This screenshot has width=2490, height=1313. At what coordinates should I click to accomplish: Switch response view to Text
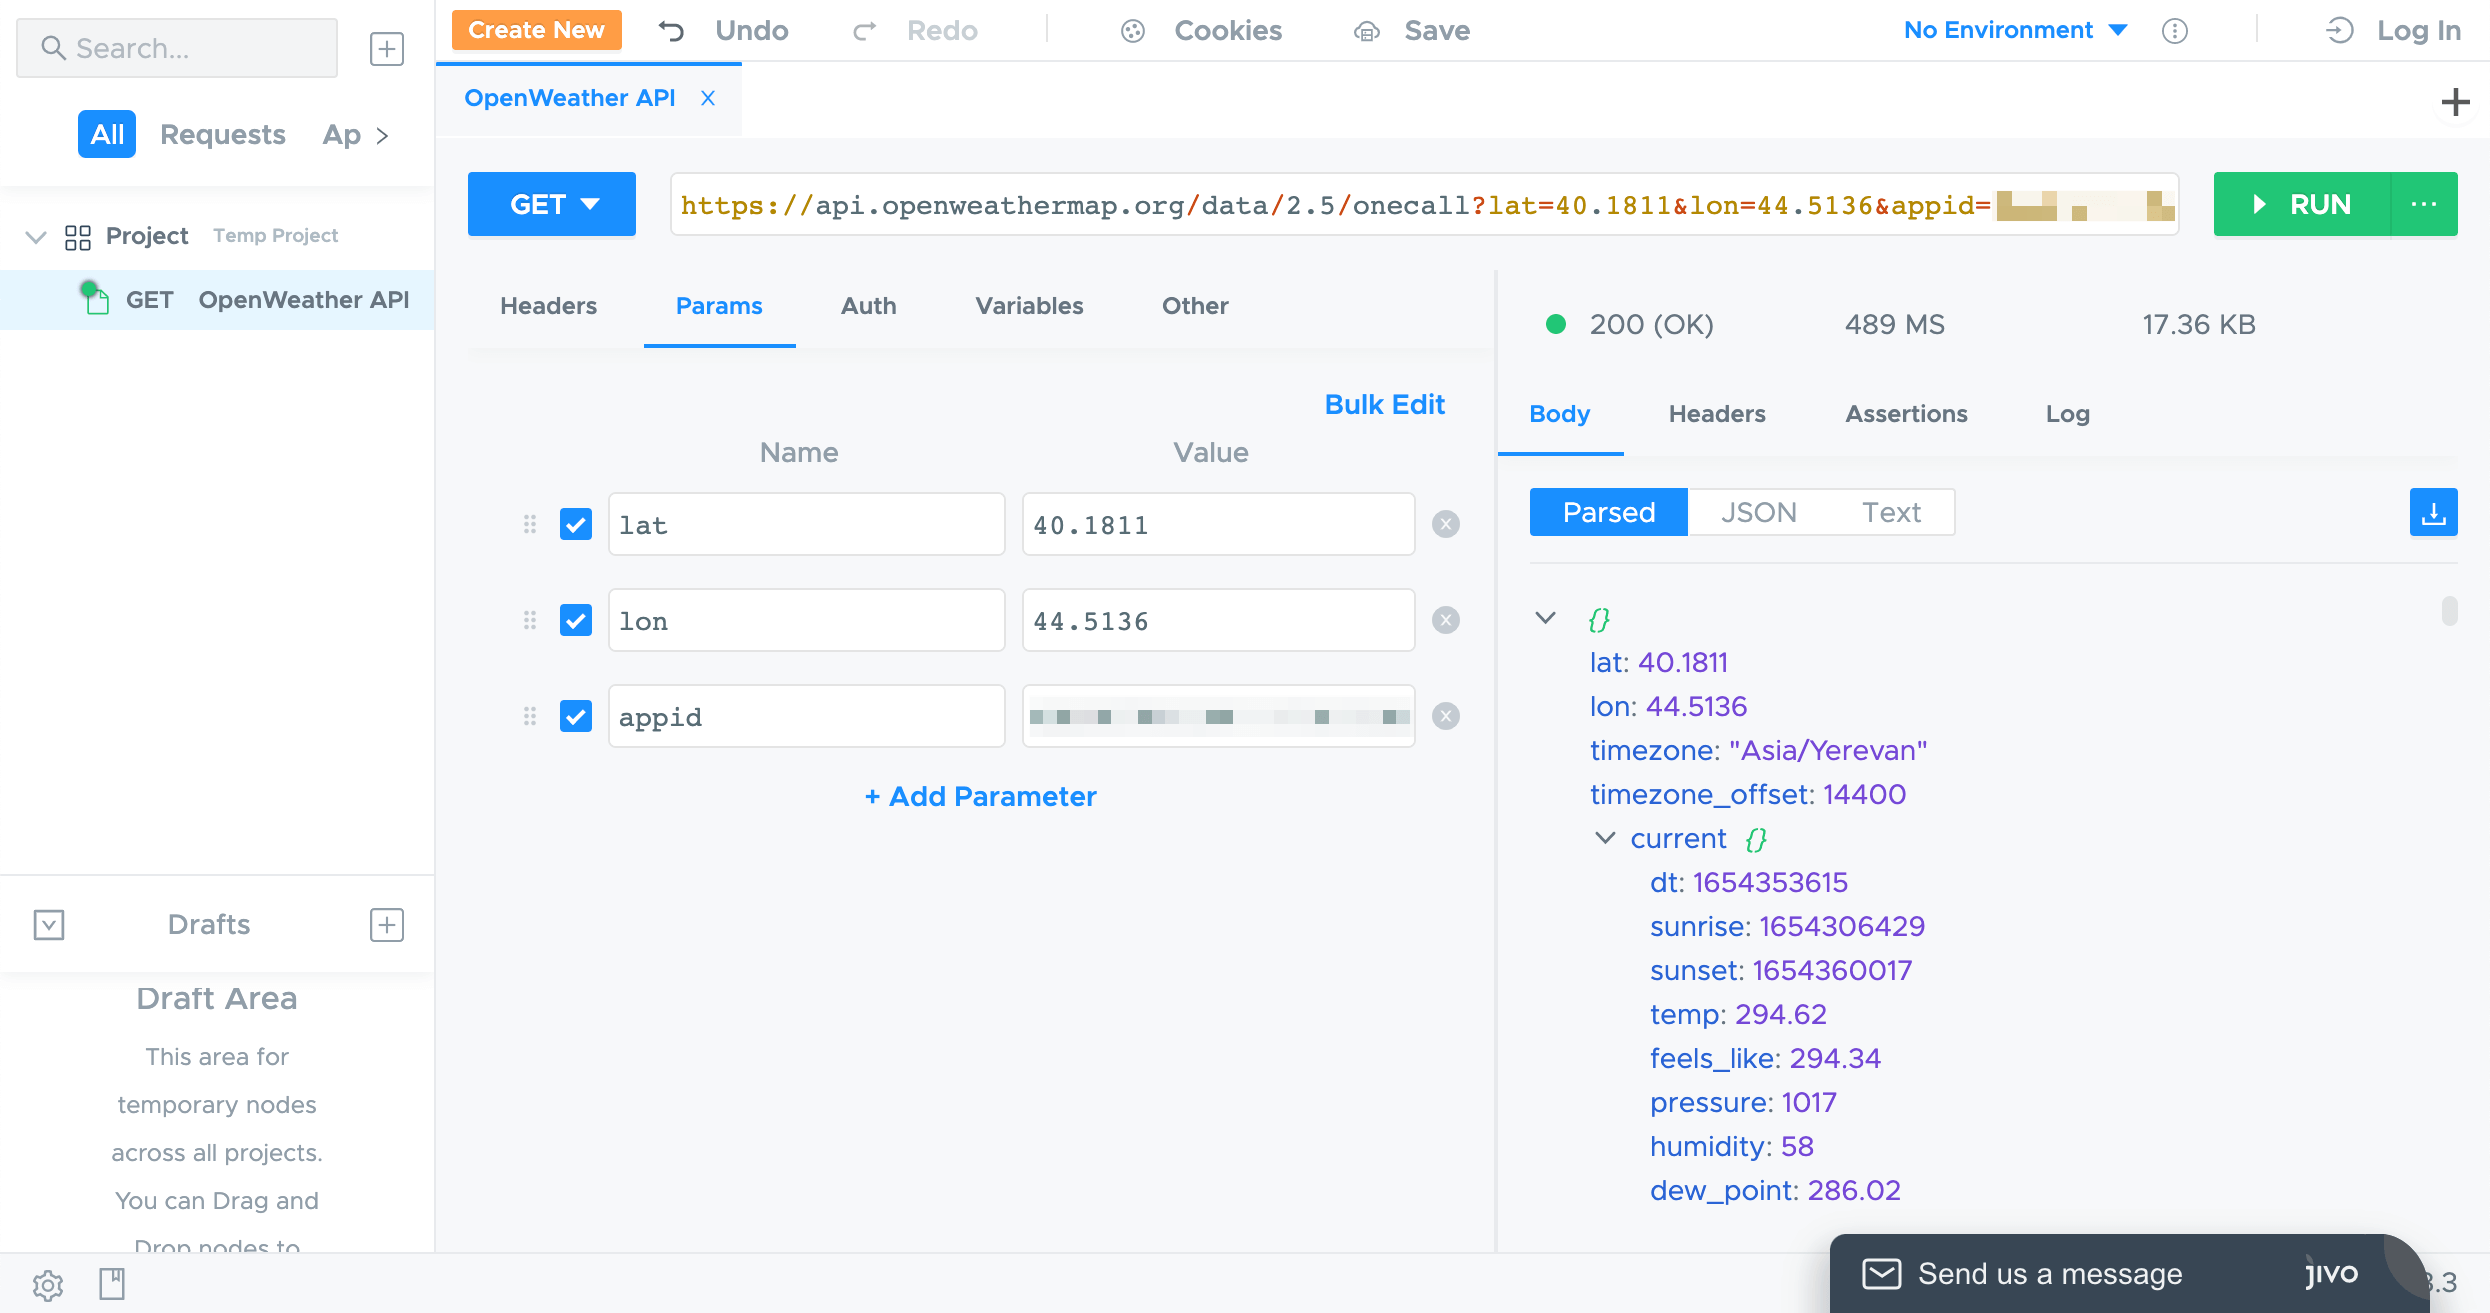(1891, 512)
